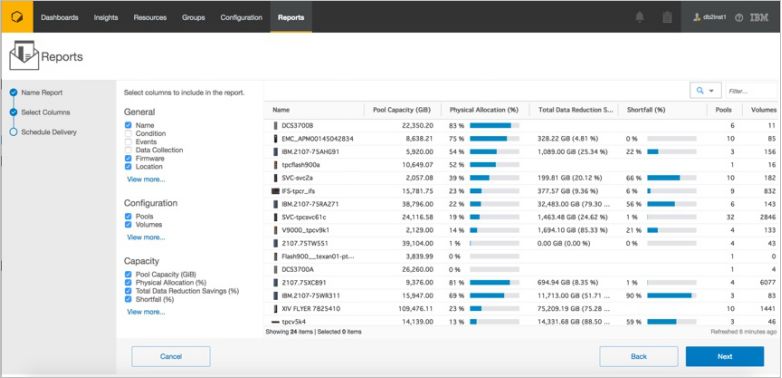This screenshot has width=782, height=378.
Task: Go to the Schedule Delivery step
Action: tap(49, 132)
